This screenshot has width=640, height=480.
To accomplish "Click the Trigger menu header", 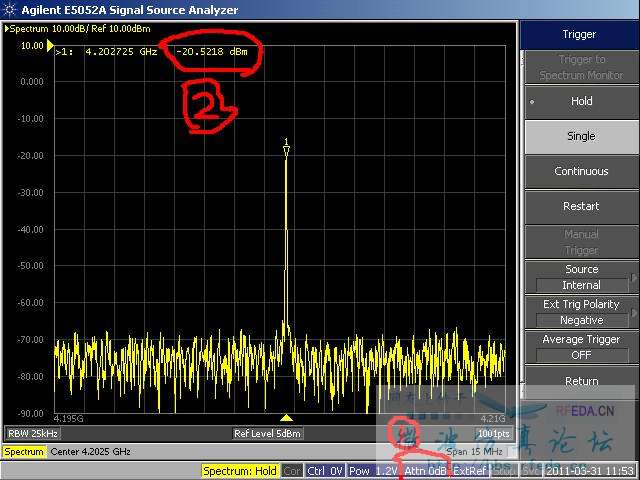I will pos(580,35).
